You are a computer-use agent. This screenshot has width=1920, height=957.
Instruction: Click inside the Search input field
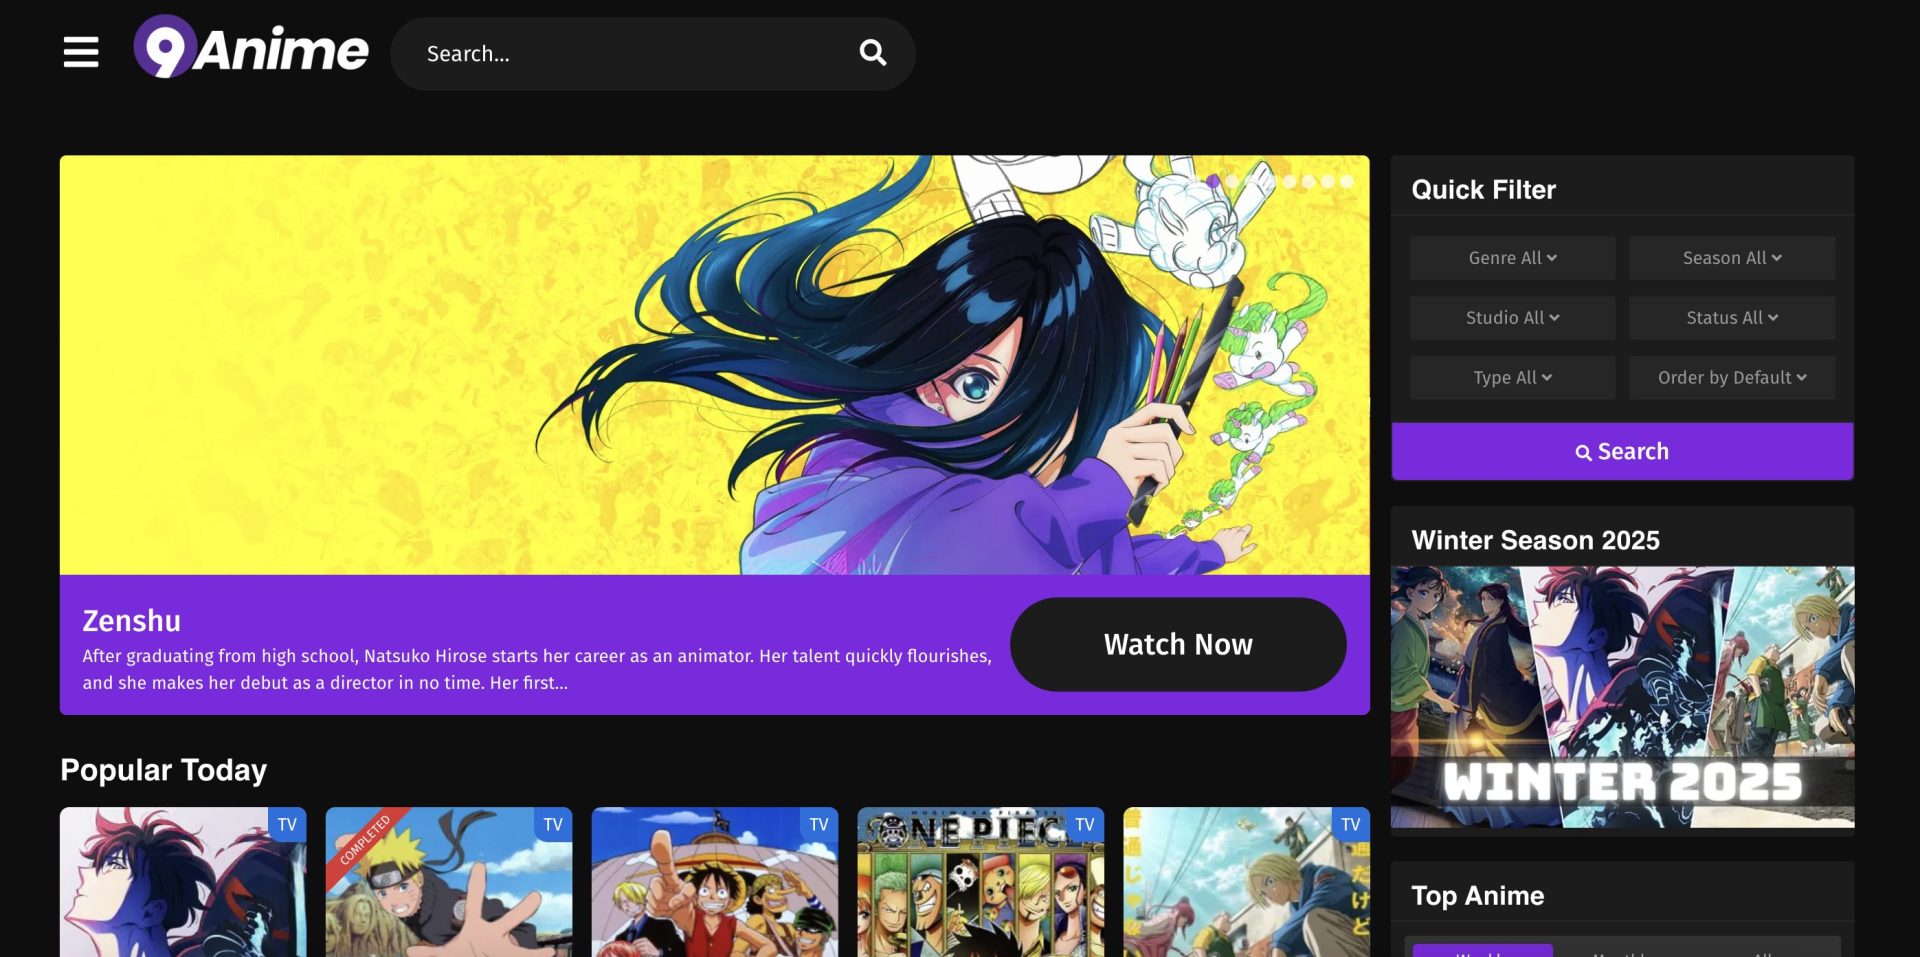click(x=620, y=53)
